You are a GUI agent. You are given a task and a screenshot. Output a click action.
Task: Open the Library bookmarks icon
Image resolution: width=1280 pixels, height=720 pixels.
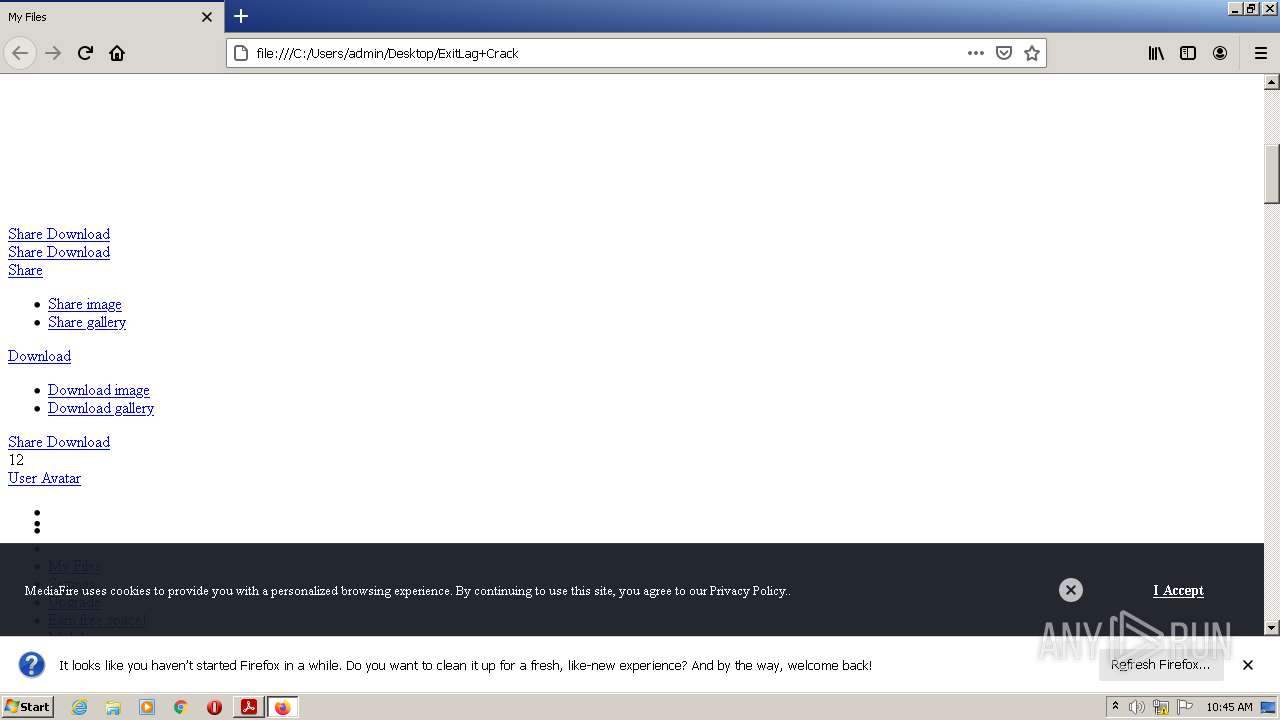[1156, 53]
